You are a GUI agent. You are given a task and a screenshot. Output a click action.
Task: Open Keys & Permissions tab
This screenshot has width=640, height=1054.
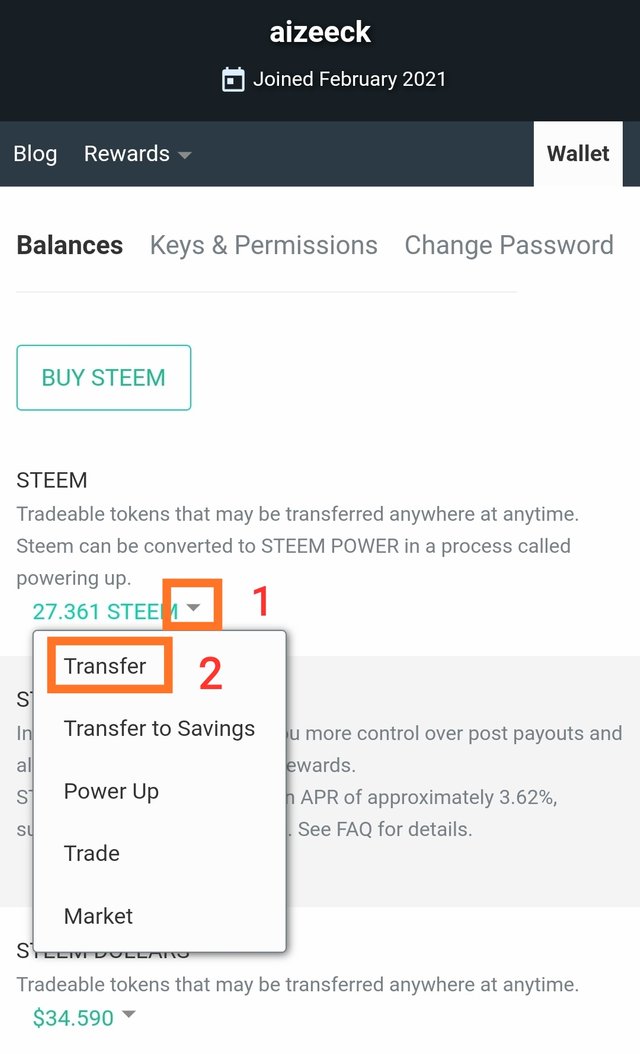click(264, 245)
